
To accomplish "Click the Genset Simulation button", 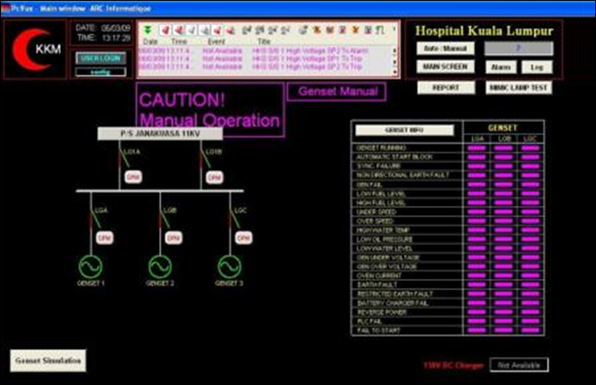I will [48, 361].
